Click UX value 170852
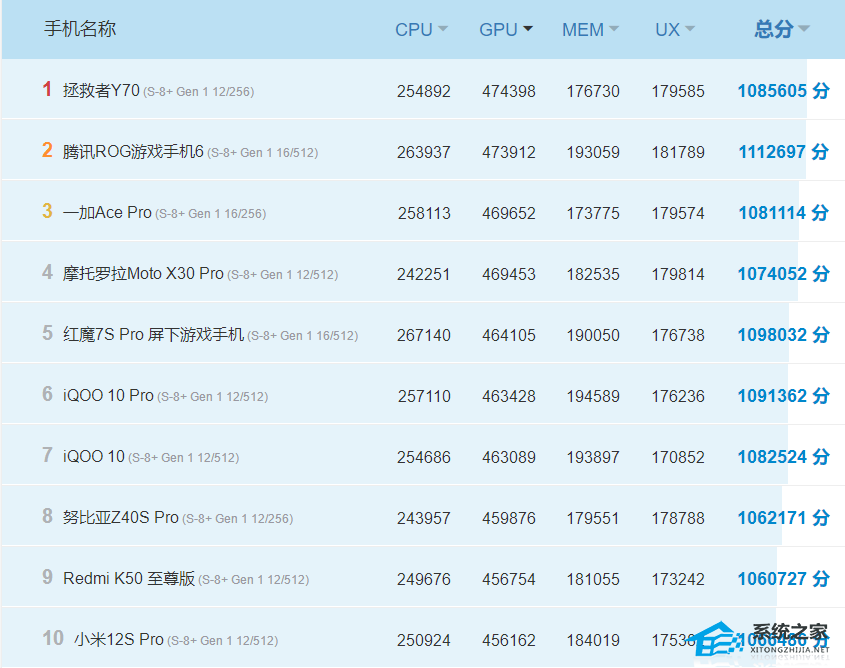Image resolution: width=845 pixels, height=668 pixels. point(678,456)
